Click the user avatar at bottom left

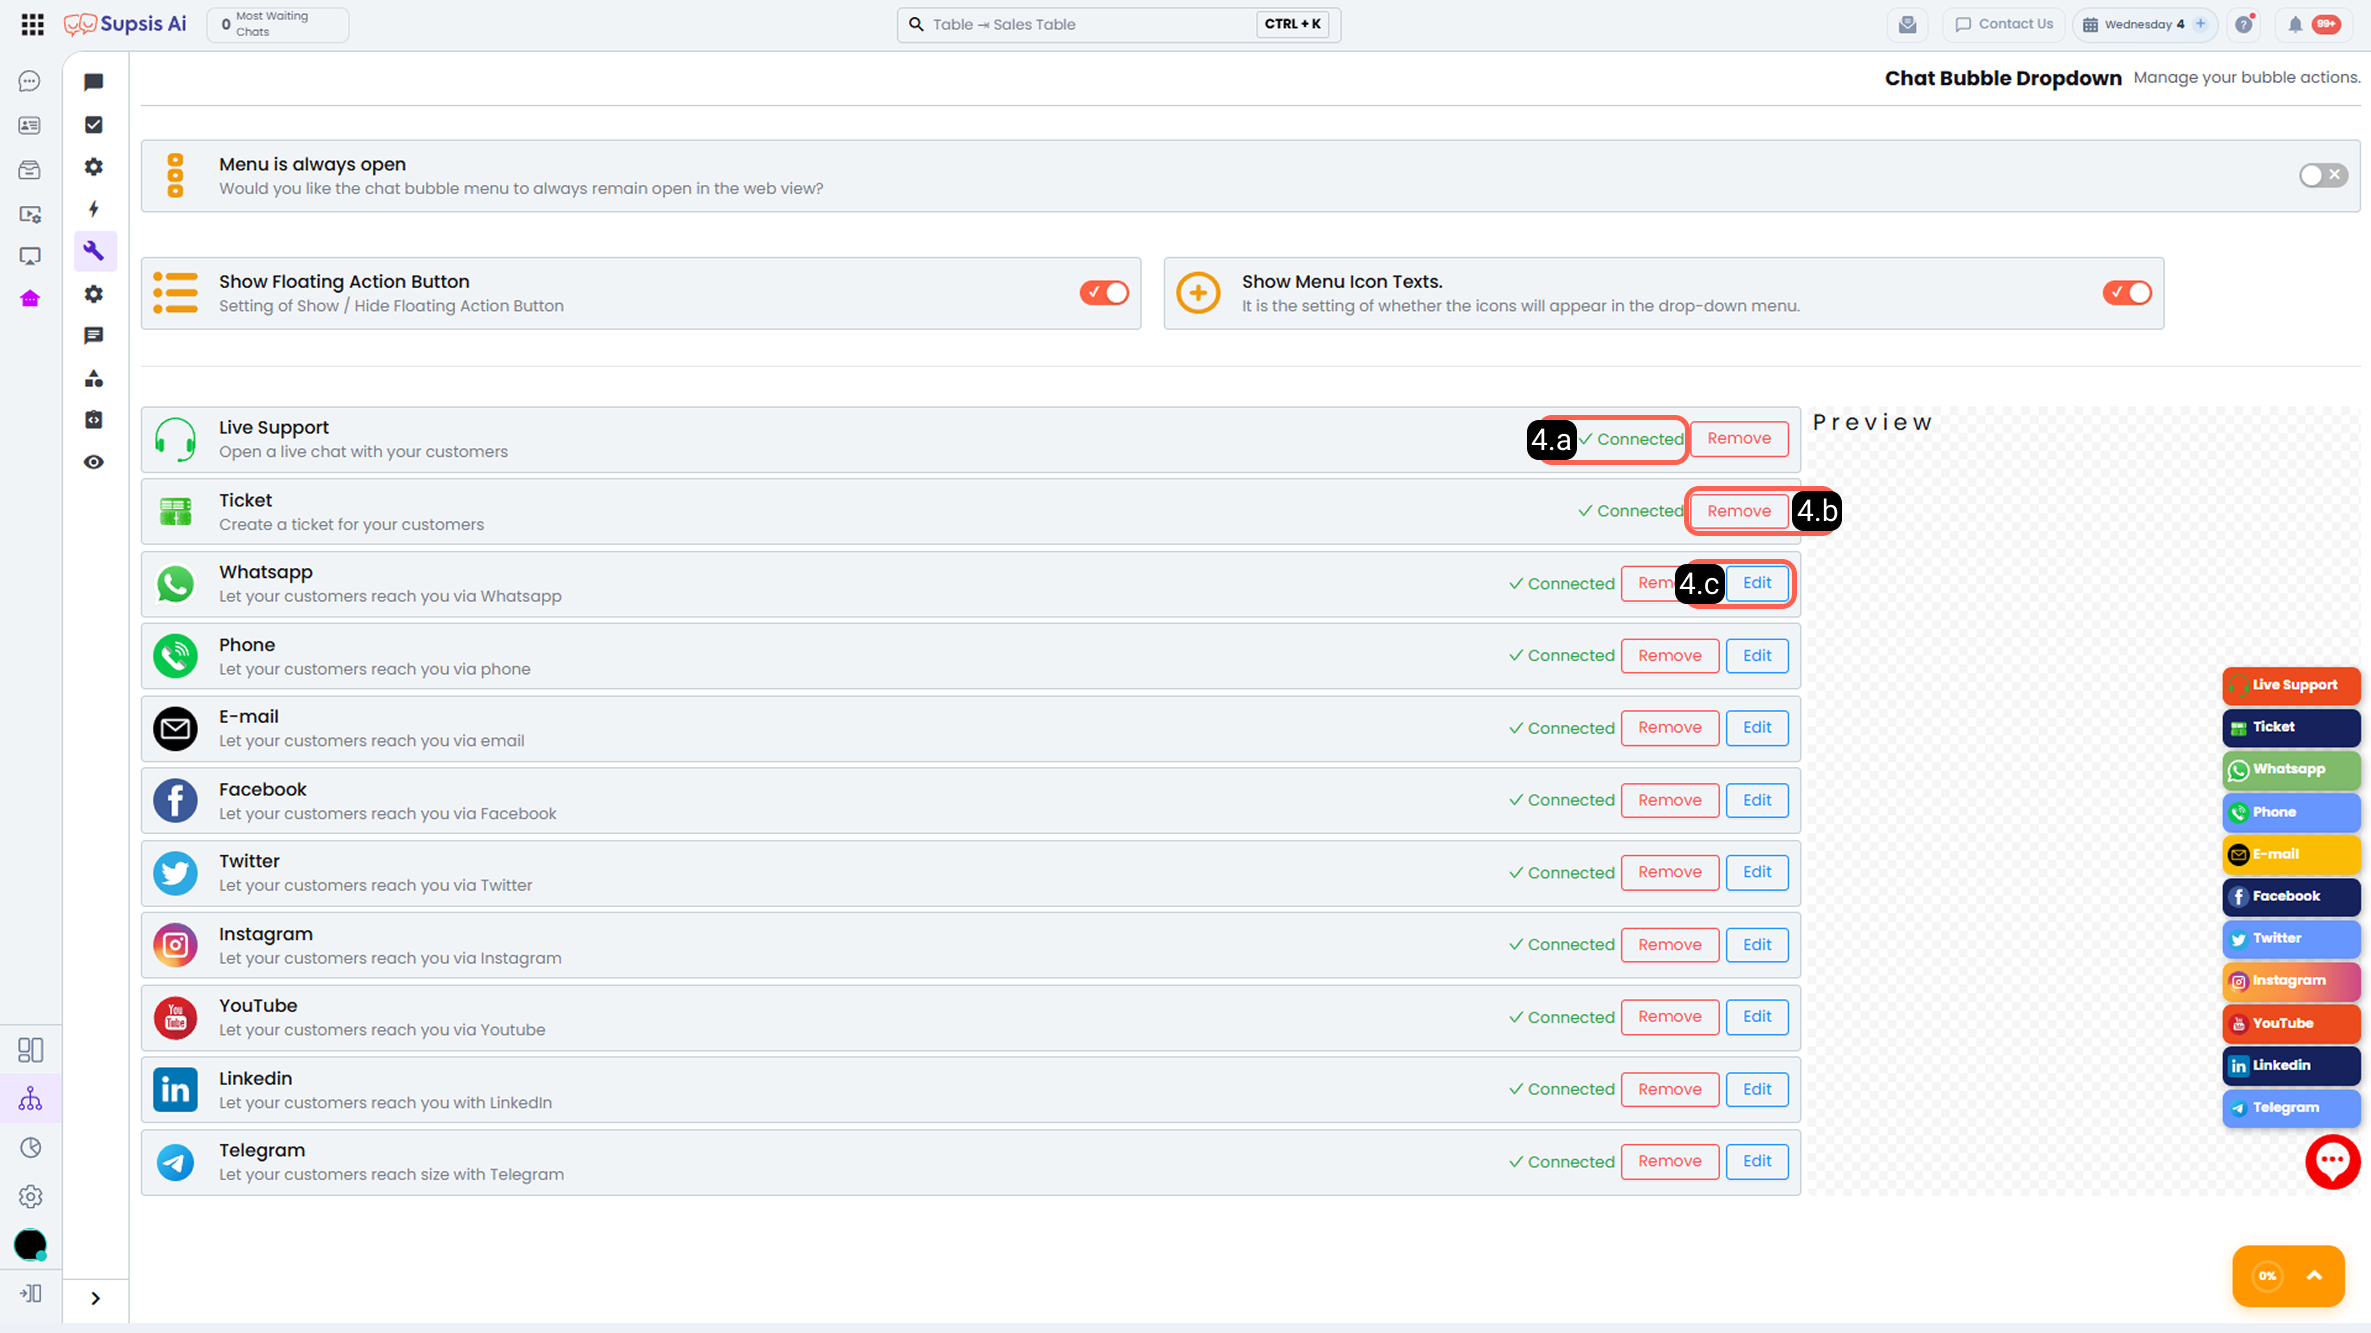point(30,1244)
